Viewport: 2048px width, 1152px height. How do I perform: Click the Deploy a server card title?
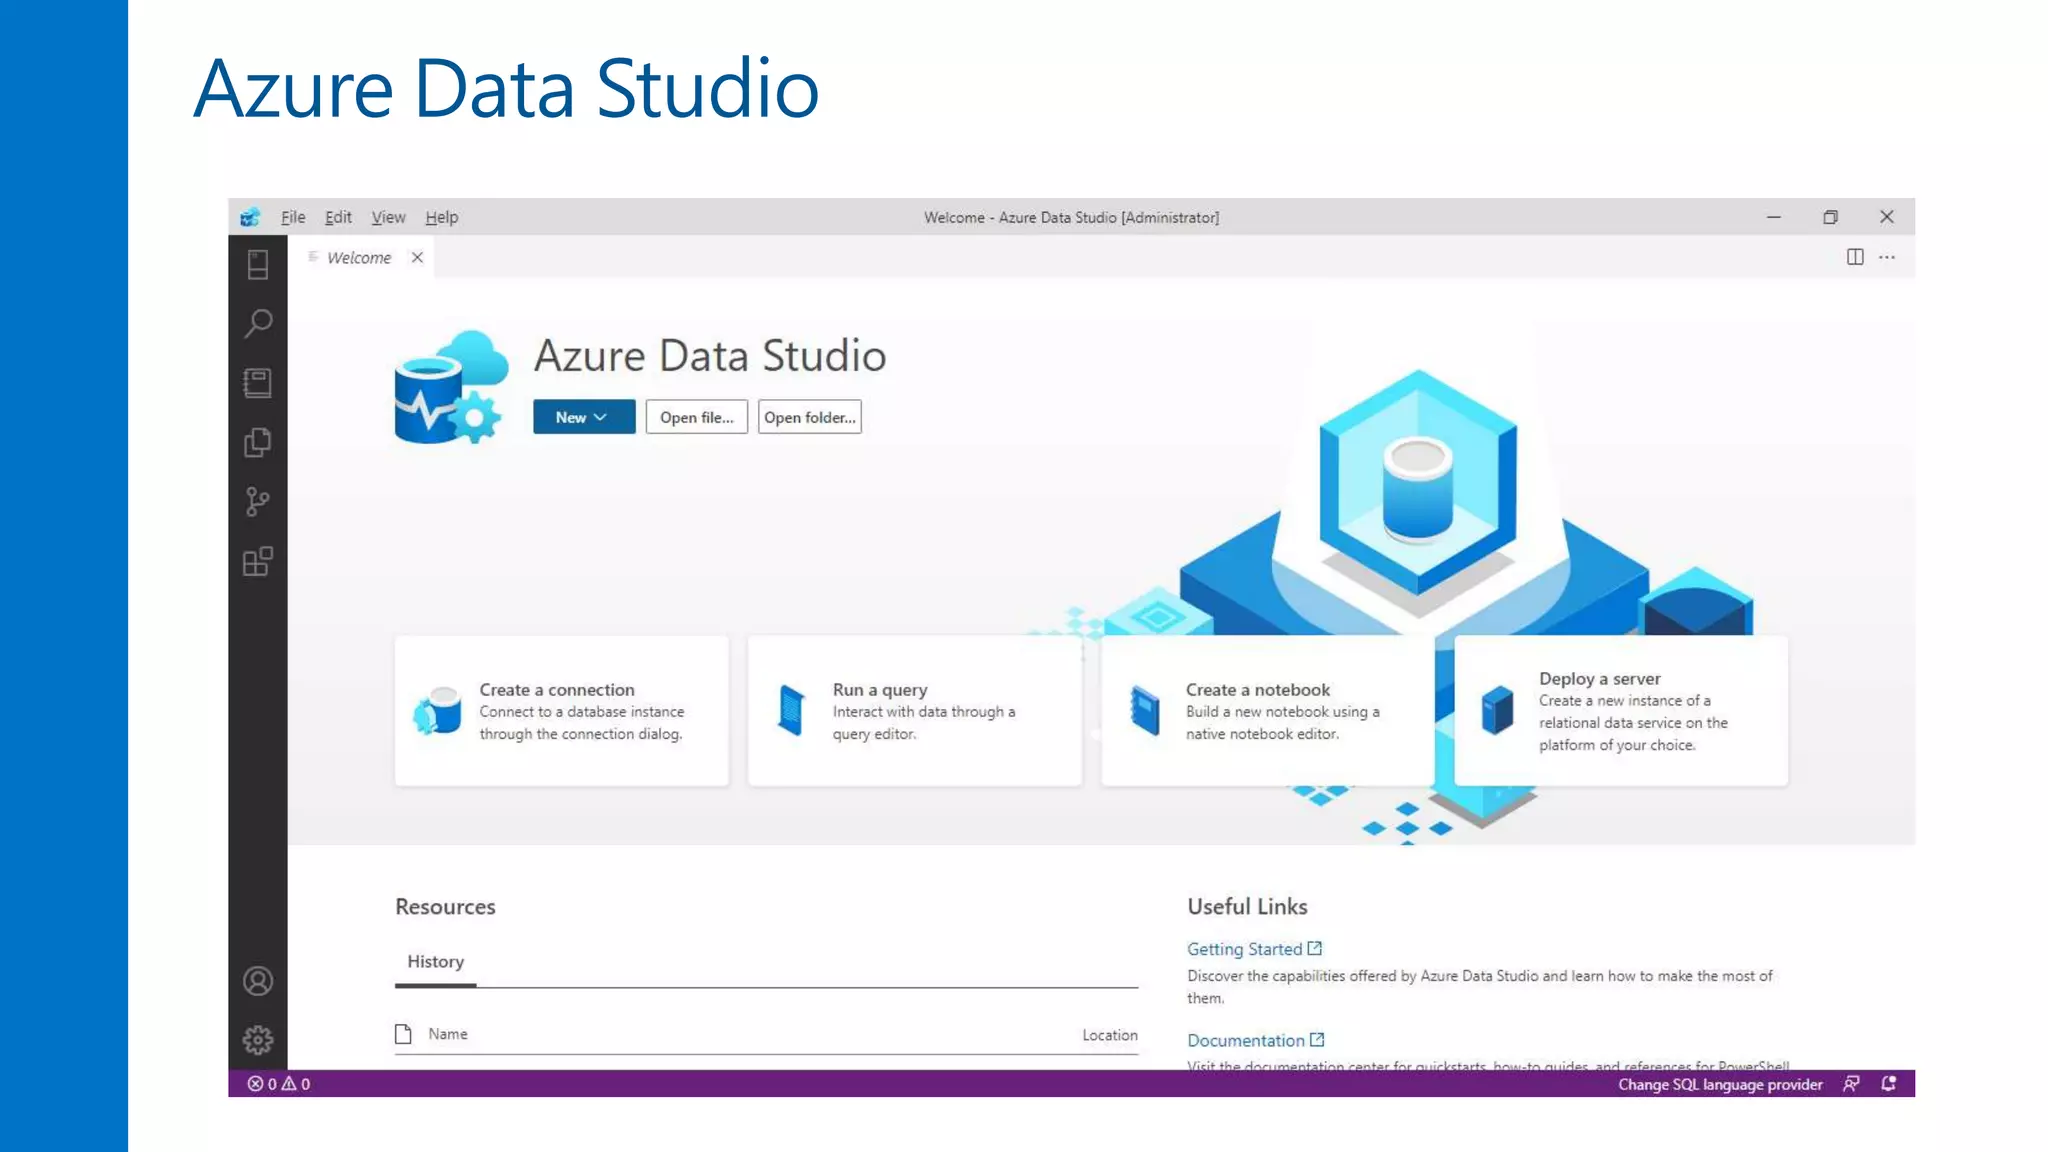pos(1599,678)
